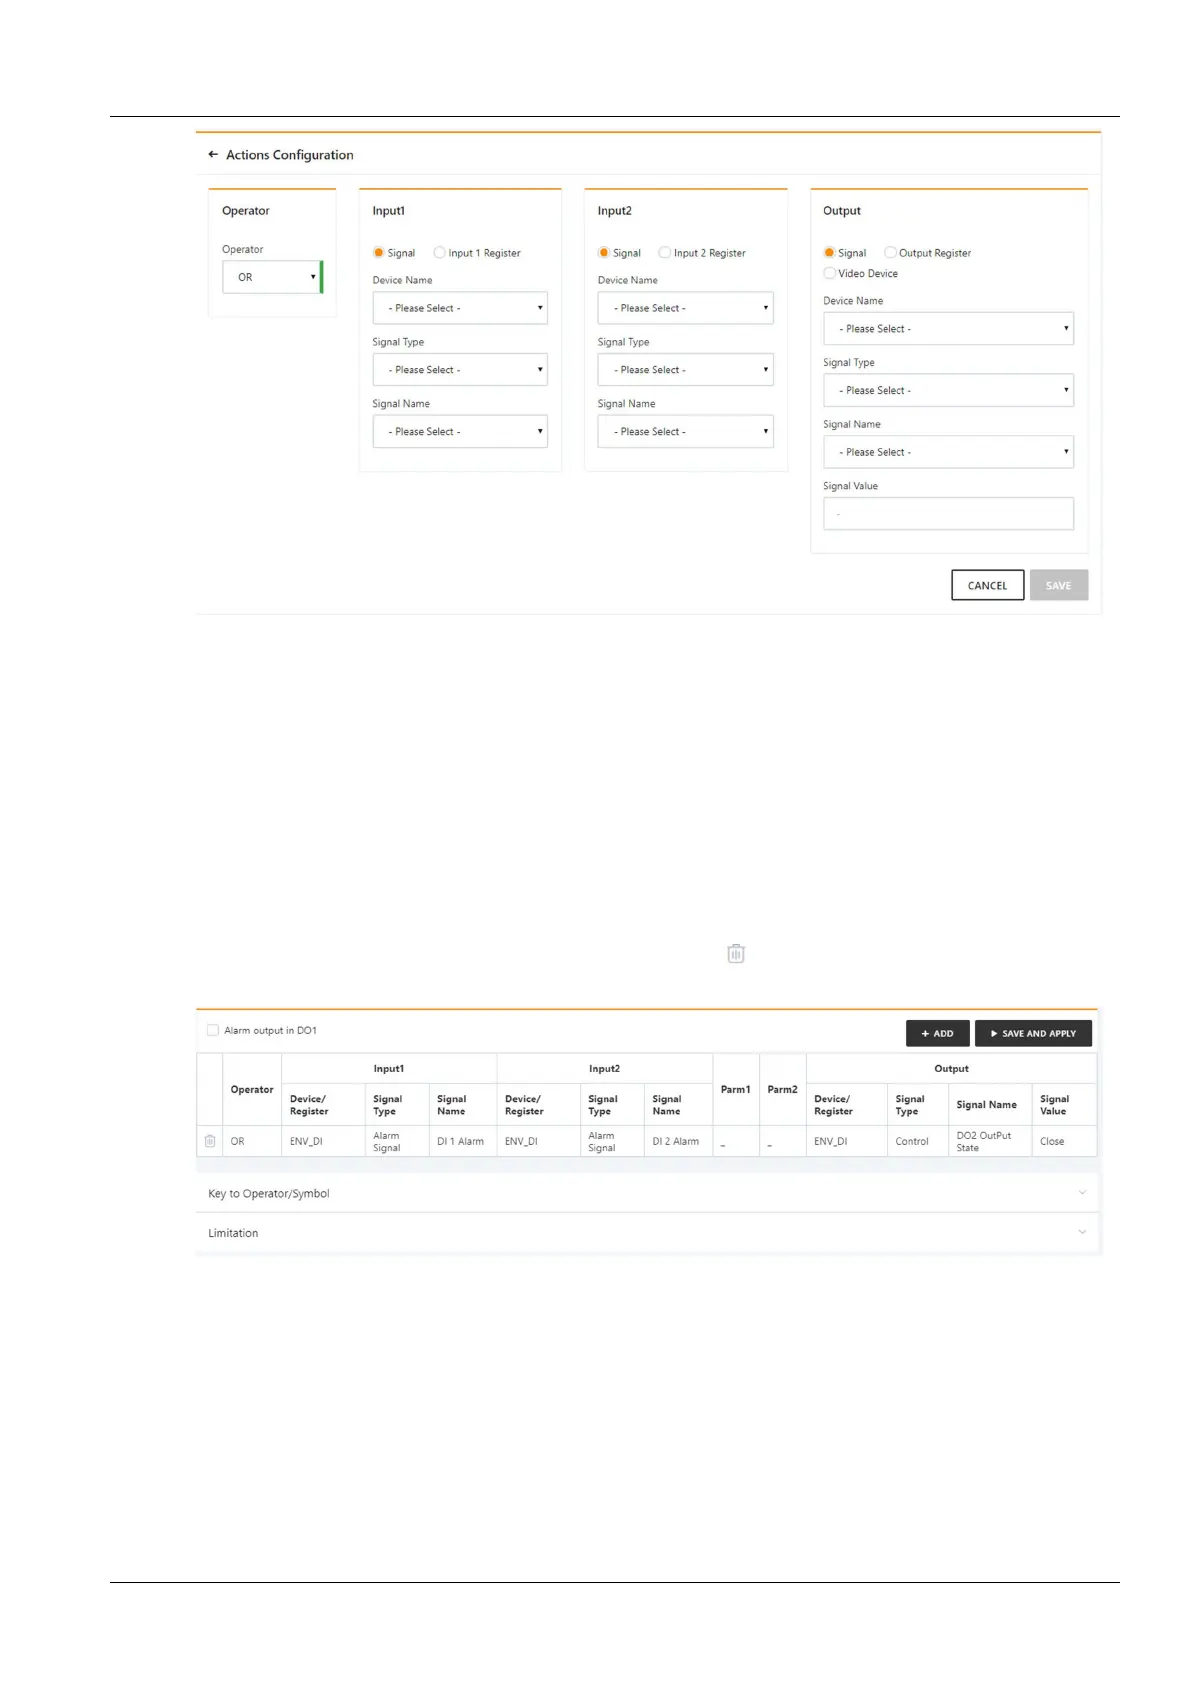Select Signal radio in Input1

click(x=379, y=253)
